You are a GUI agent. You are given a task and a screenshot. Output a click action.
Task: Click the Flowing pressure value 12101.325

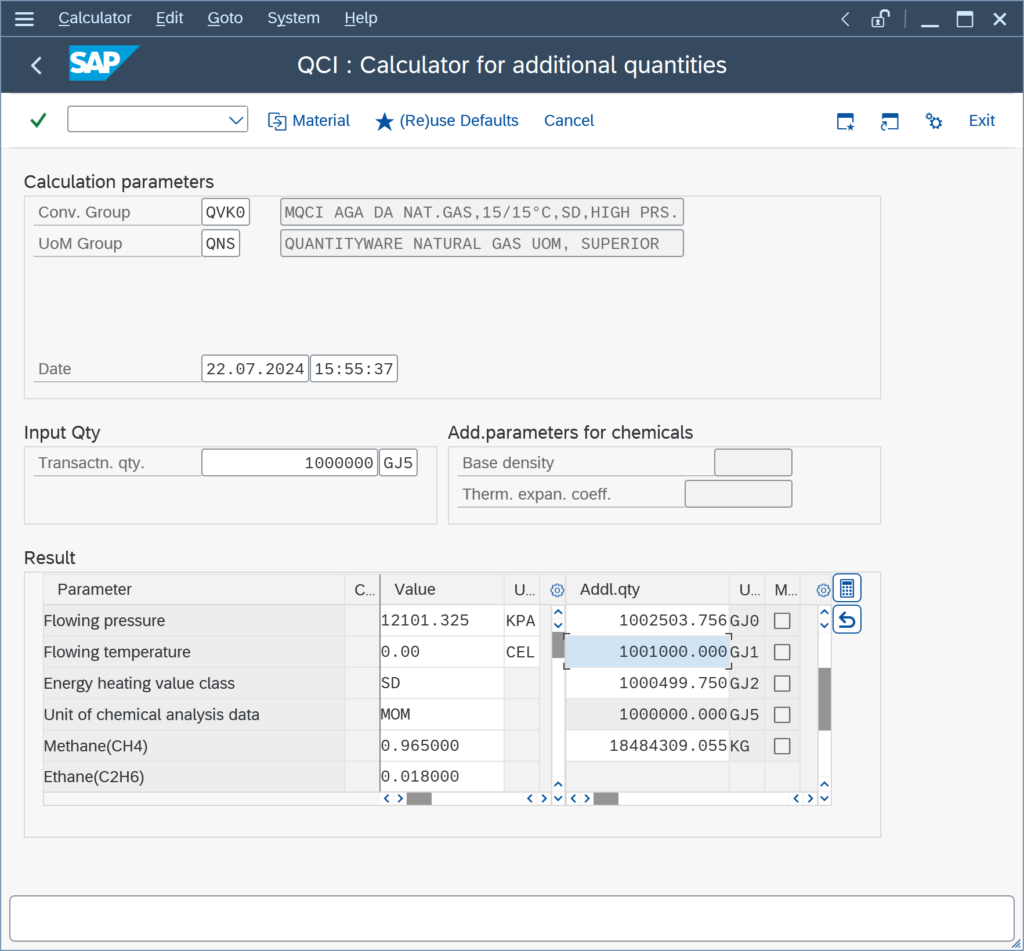(441, 621)
